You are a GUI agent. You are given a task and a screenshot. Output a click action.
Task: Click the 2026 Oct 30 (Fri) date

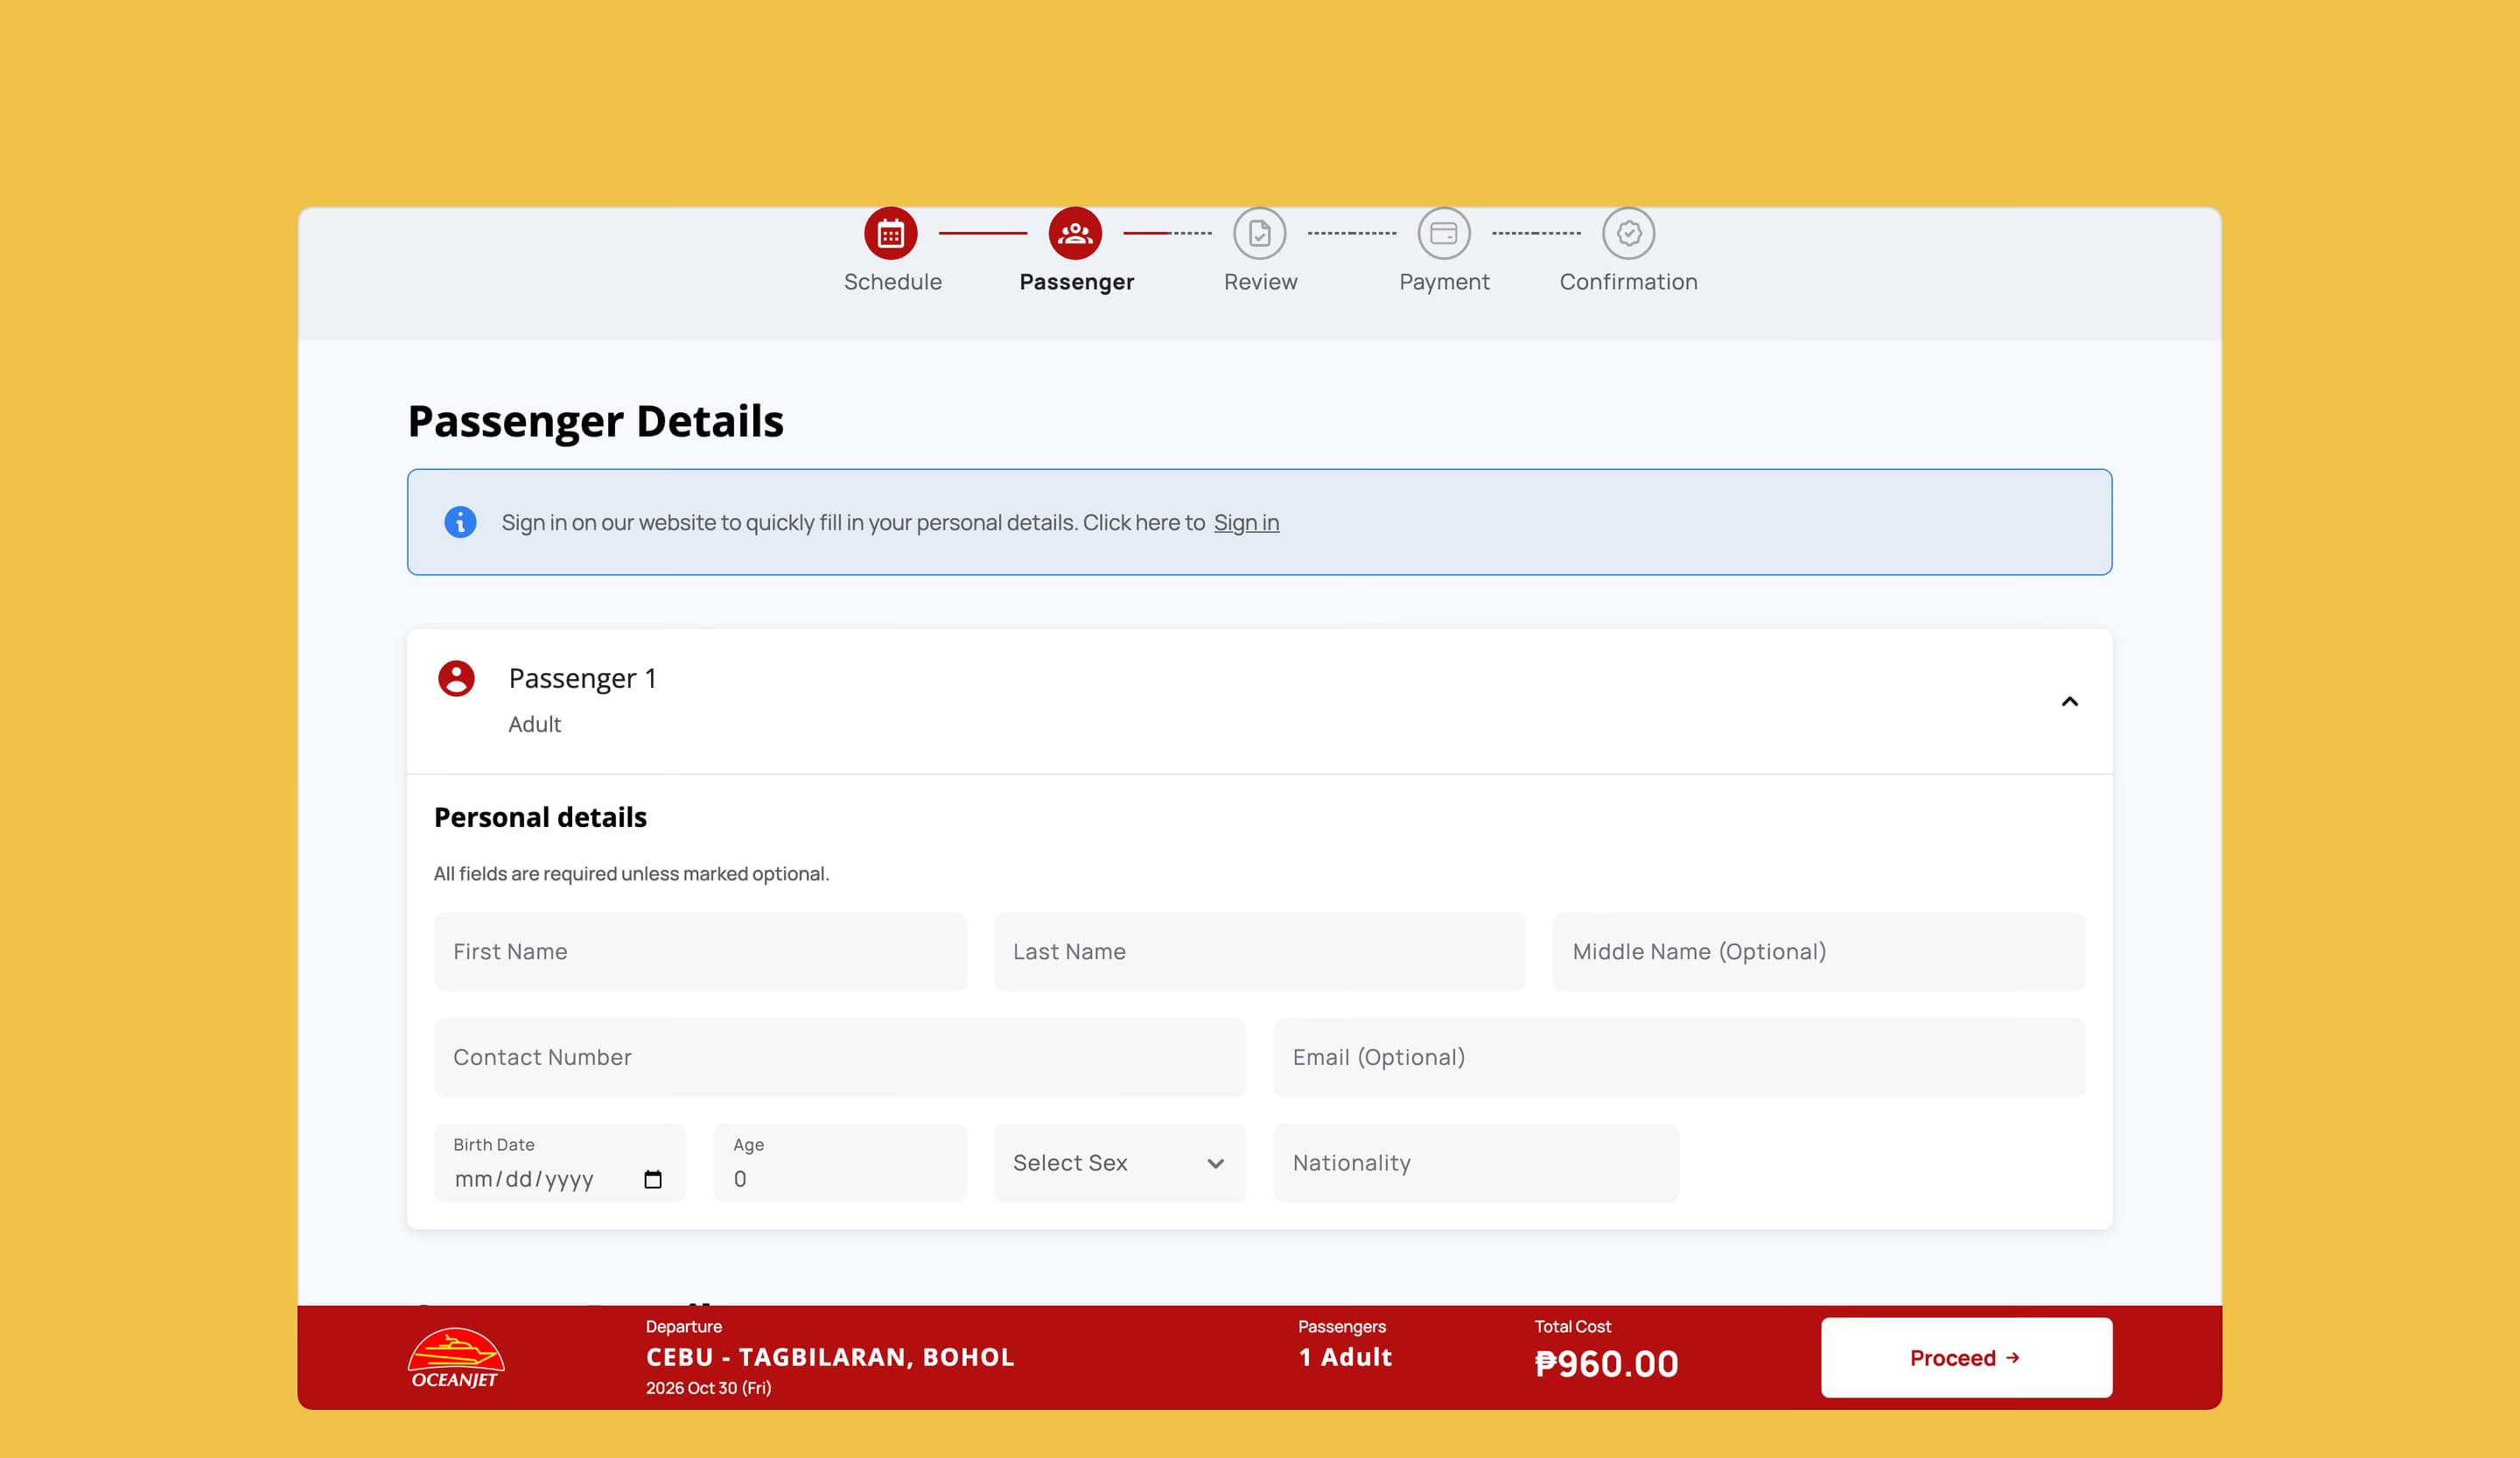coord(708,1388)
